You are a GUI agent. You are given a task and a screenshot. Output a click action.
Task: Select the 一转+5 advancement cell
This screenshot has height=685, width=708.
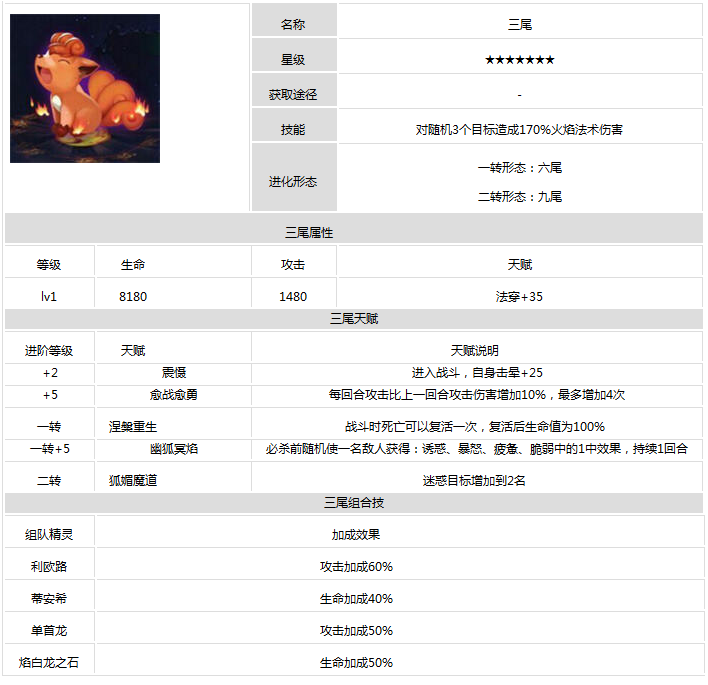[50, 449]
